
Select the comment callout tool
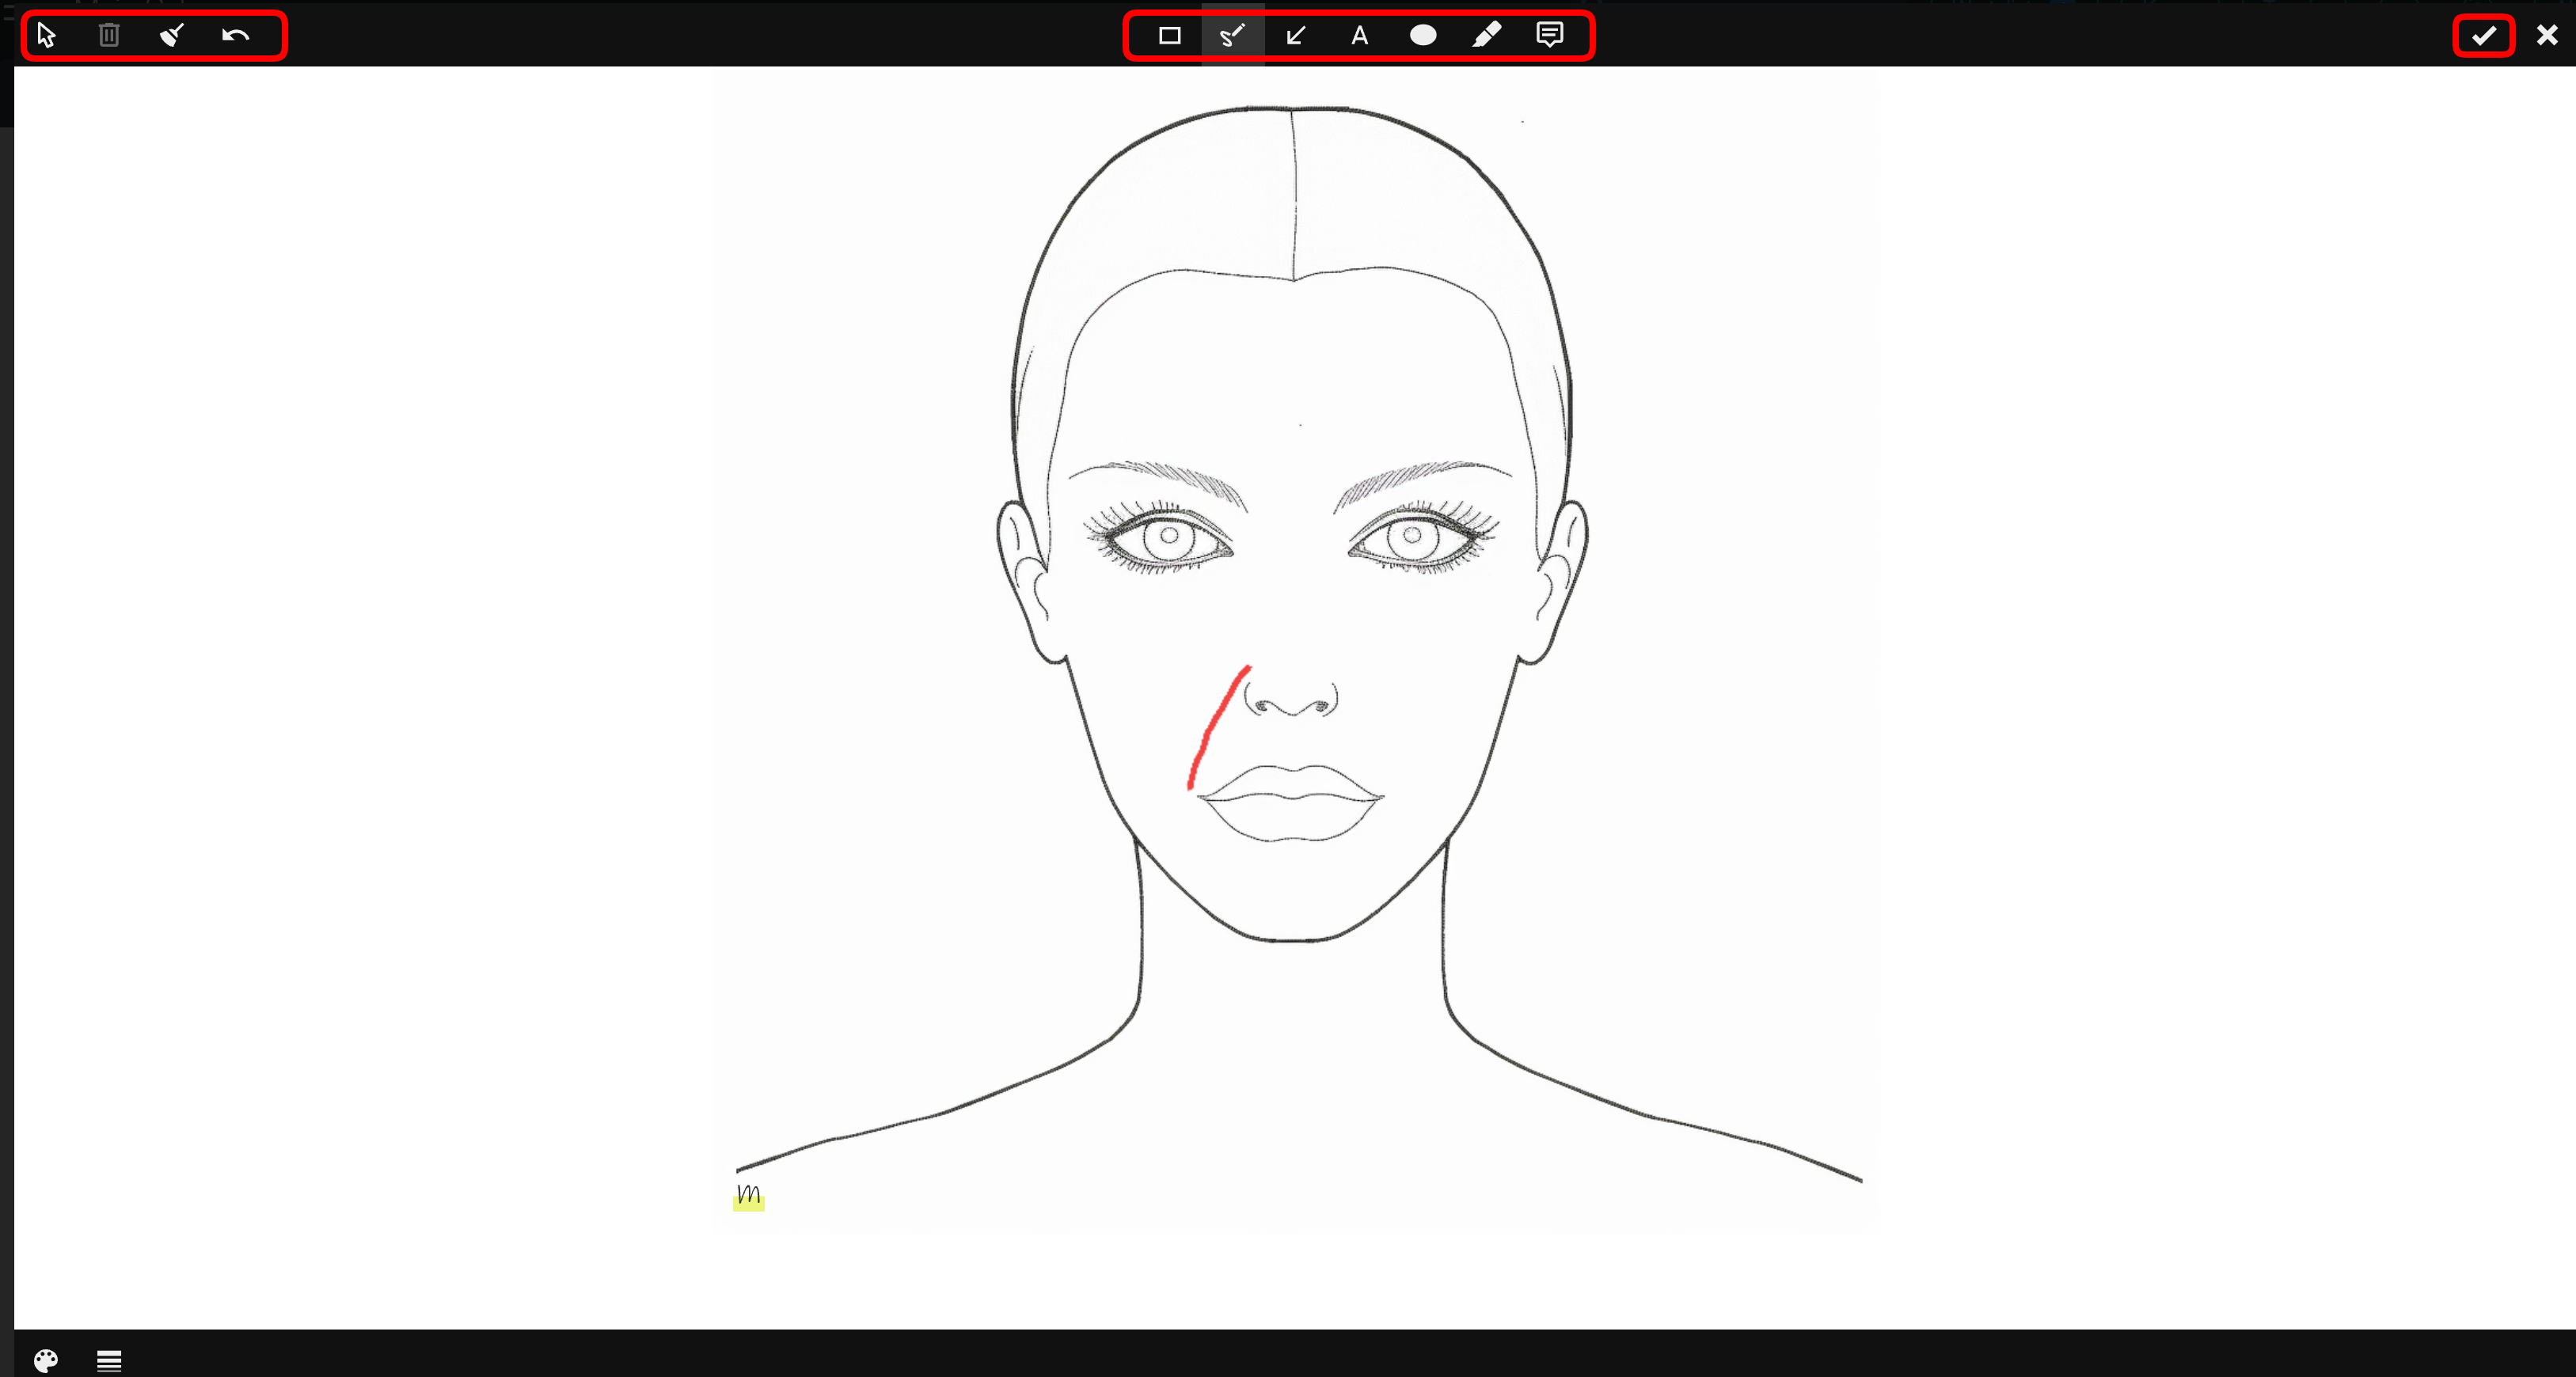click(1550, 36)
